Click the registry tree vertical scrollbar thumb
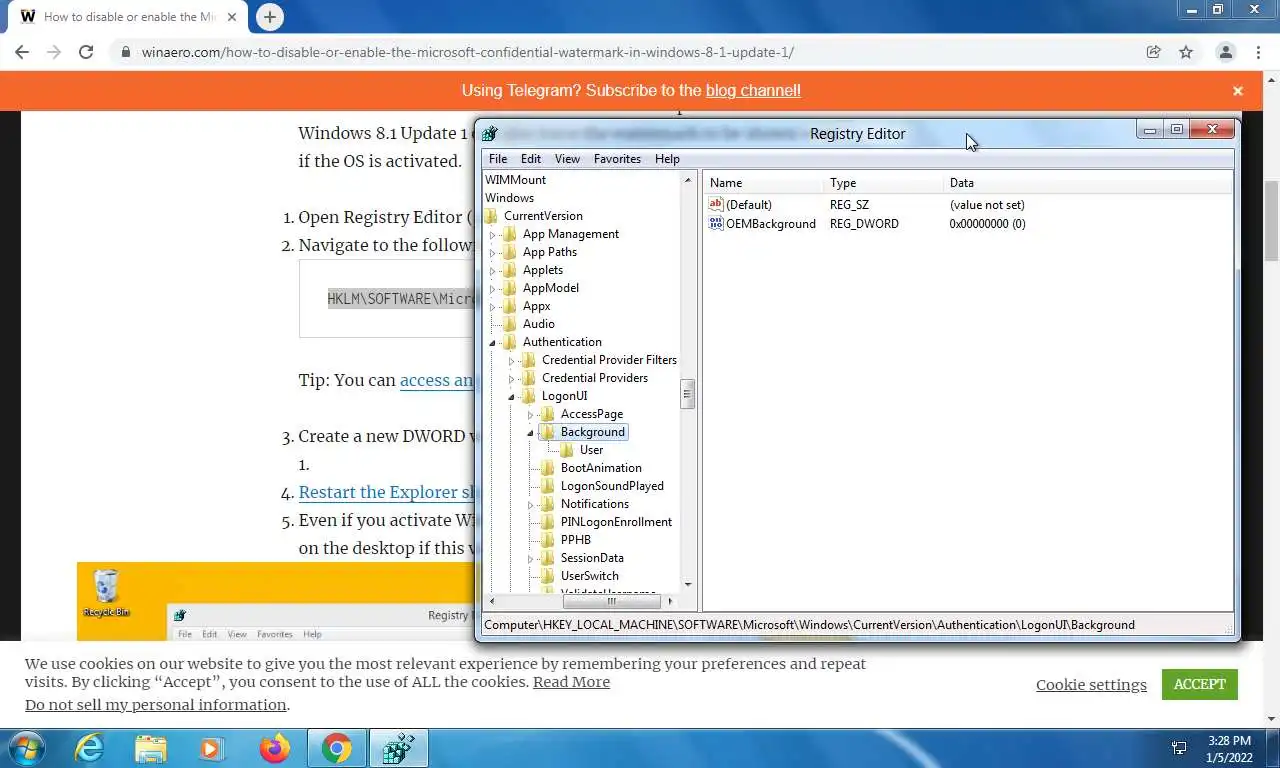Screen dimensions: 1280x768 [x=688, y=394]
